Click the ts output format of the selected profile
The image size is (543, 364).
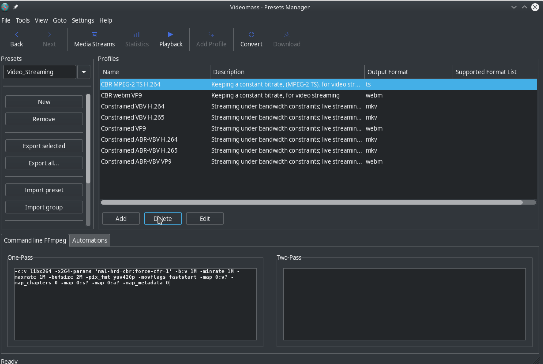click(368, 85)
